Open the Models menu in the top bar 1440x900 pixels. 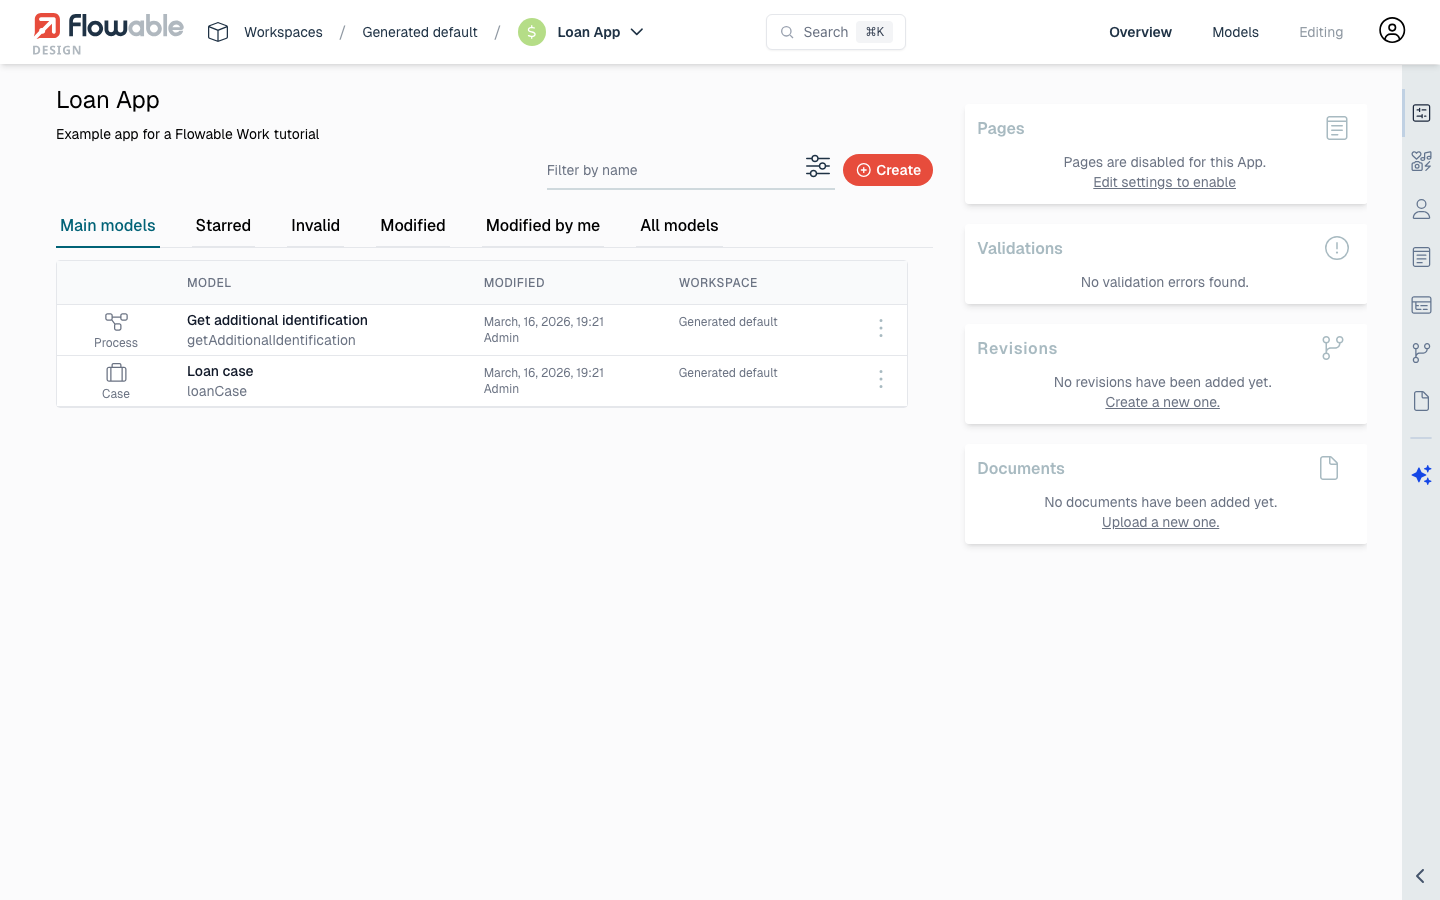(x=1235, y=32)
